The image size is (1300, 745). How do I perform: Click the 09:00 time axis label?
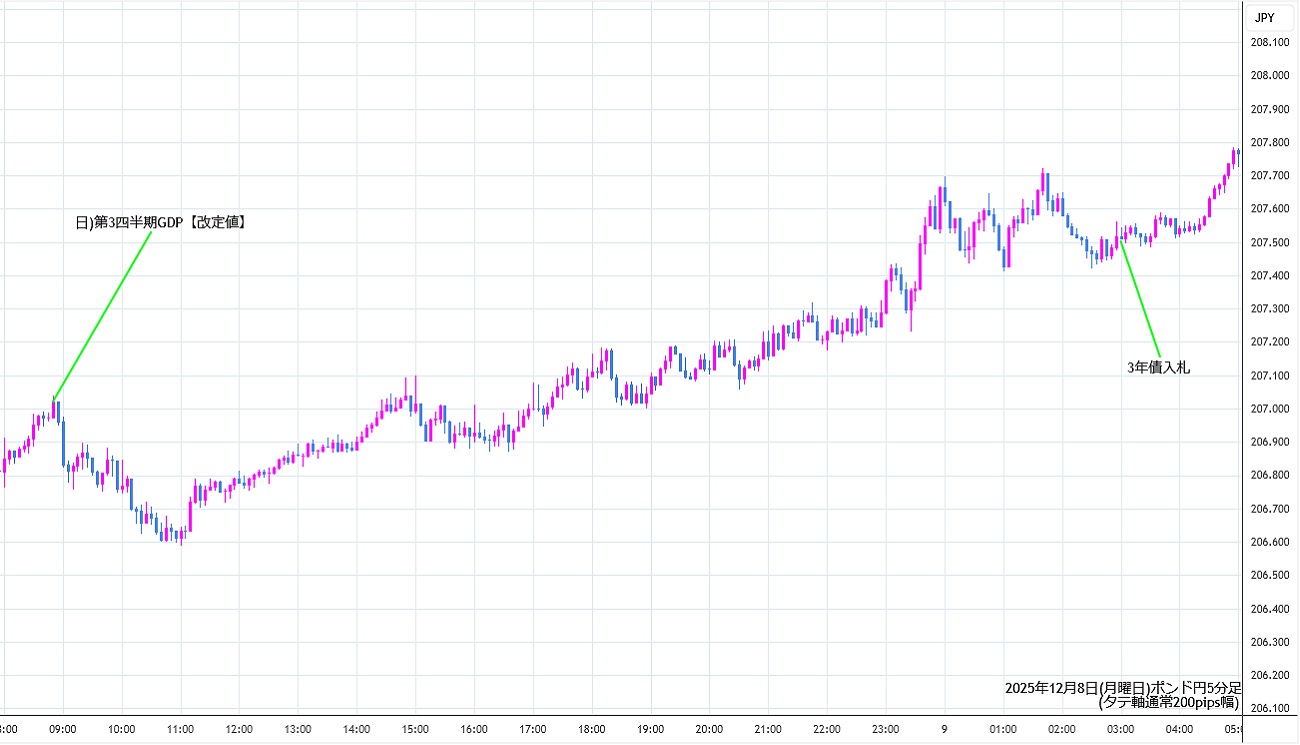point(63,729)
